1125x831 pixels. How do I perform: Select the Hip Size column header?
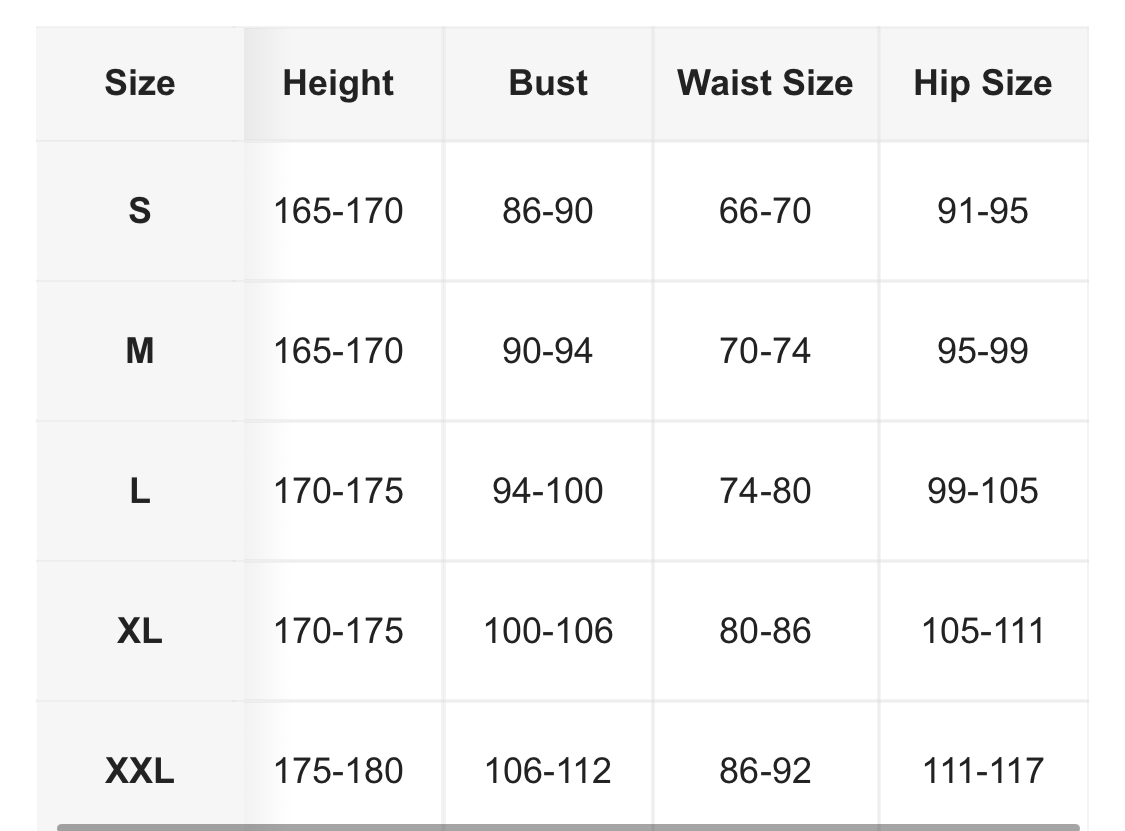pyautogui.click(x=982, y=83)
